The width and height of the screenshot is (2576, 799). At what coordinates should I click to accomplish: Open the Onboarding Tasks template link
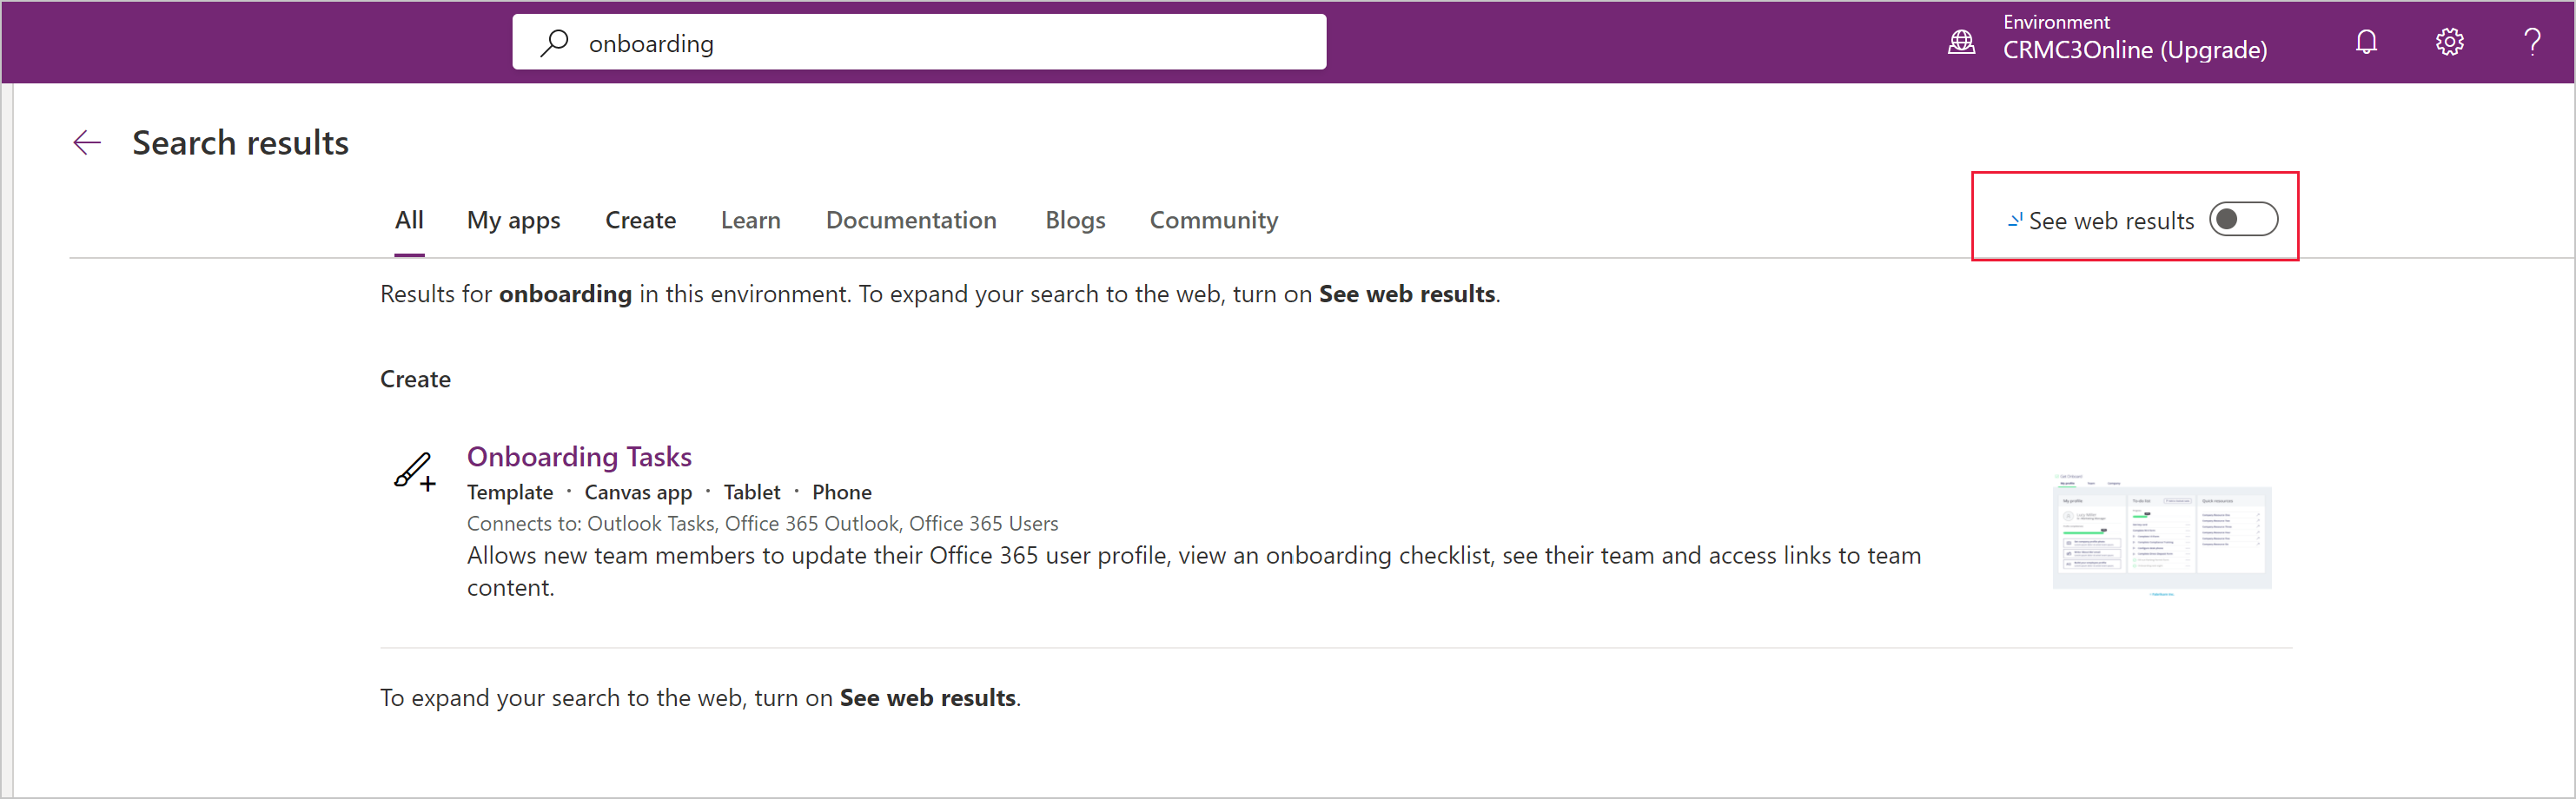point(579,457)
